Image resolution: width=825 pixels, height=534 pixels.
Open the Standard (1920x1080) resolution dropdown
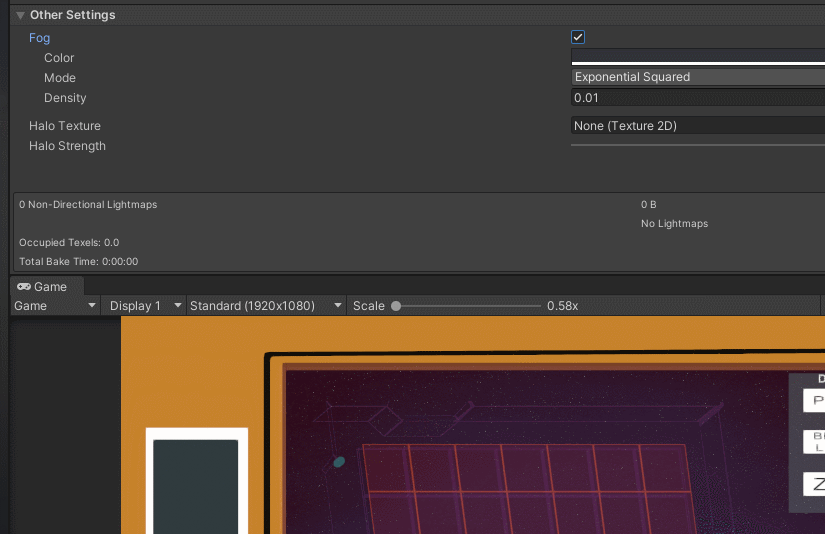266,306
